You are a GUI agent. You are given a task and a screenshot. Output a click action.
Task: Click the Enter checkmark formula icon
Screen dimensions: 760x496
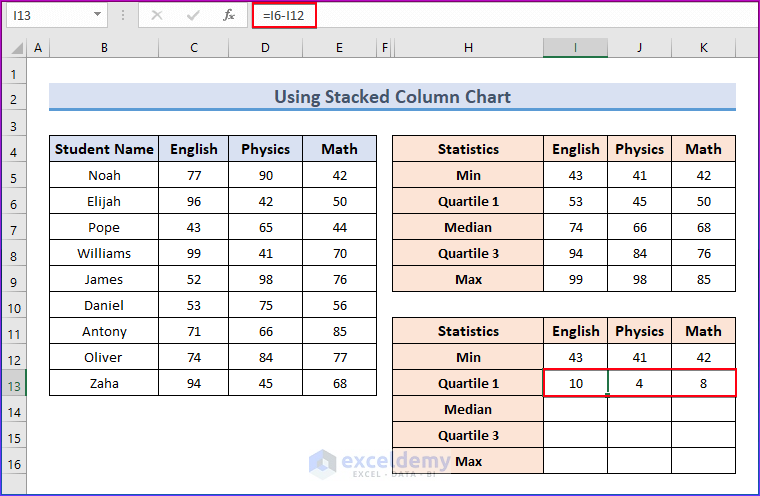pos(193,15)
